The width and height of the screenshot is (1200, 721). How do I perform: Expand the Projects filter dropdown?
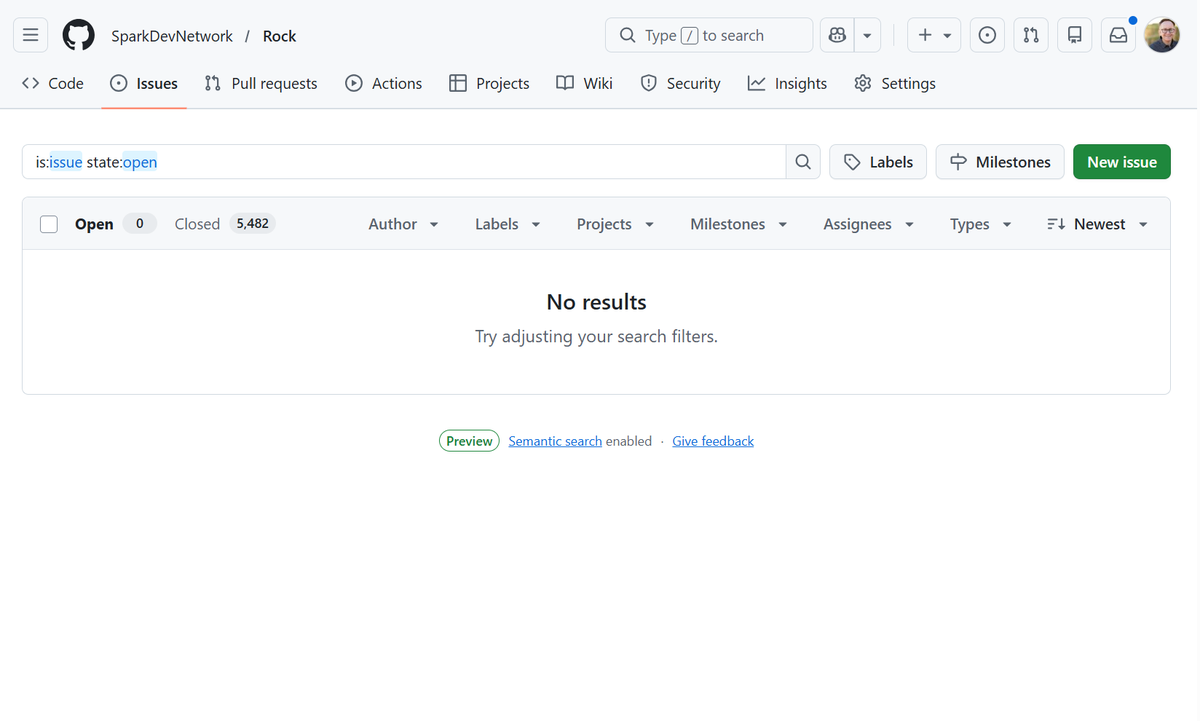click(616, 224)
